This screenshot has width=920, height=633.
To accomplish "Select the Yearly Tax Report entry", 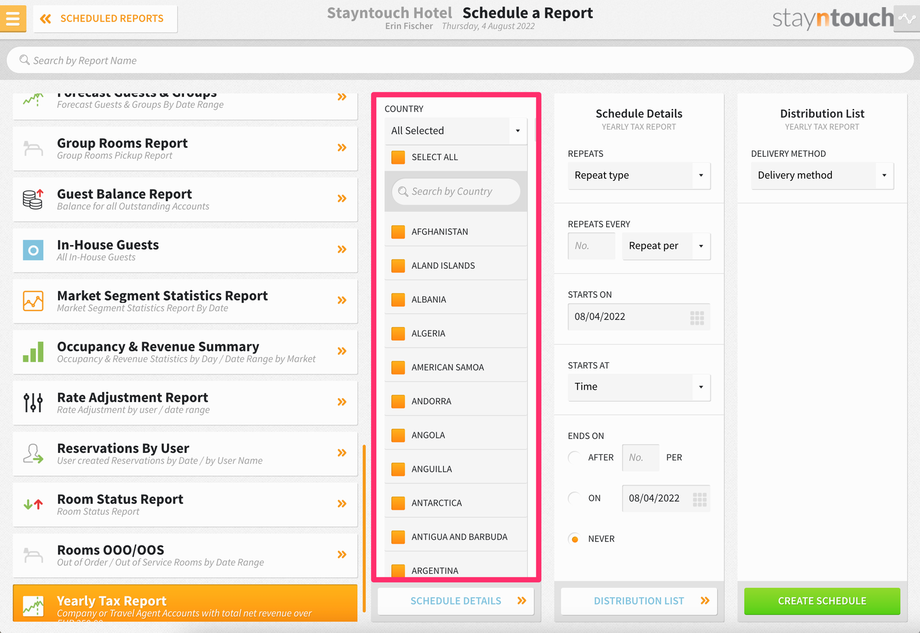I will click(185, 603).
